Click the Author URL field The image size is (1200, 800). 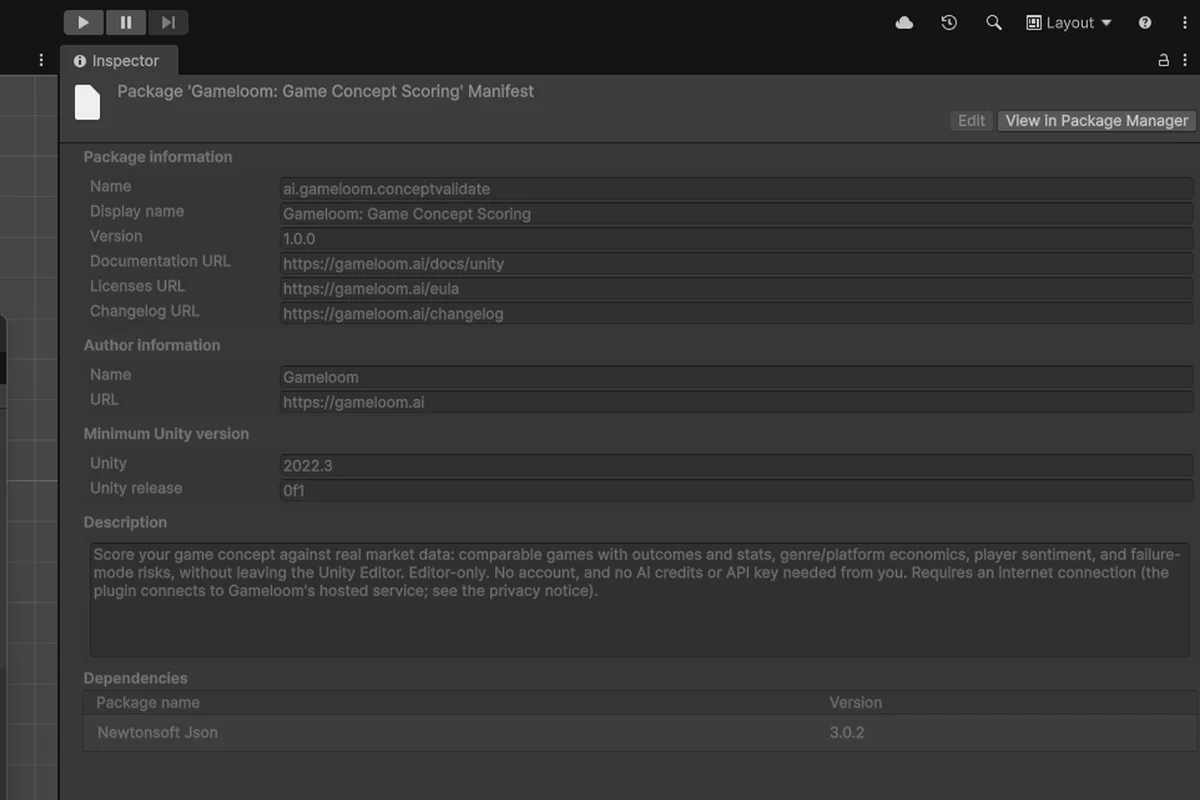[737, 402]
